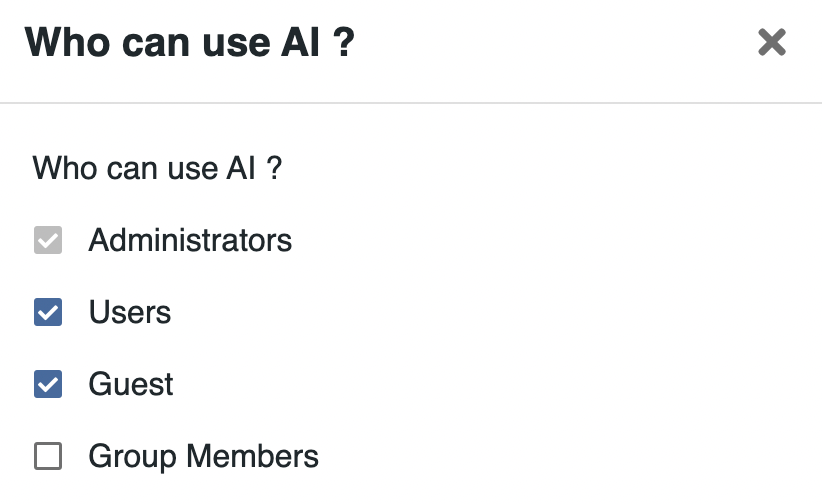The image size is (822, 504).
Task: Enable the Group Members checkbox
Action: (48, 457)
